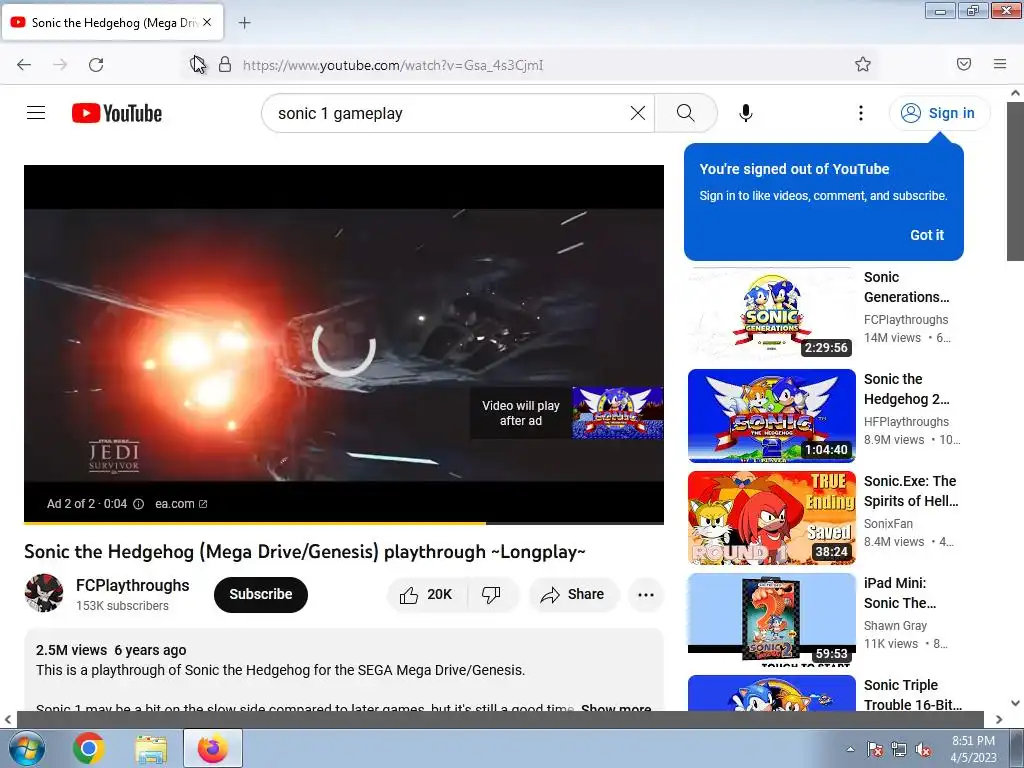
Task: Open the ad info circle icon
Action: pos(138,504)
